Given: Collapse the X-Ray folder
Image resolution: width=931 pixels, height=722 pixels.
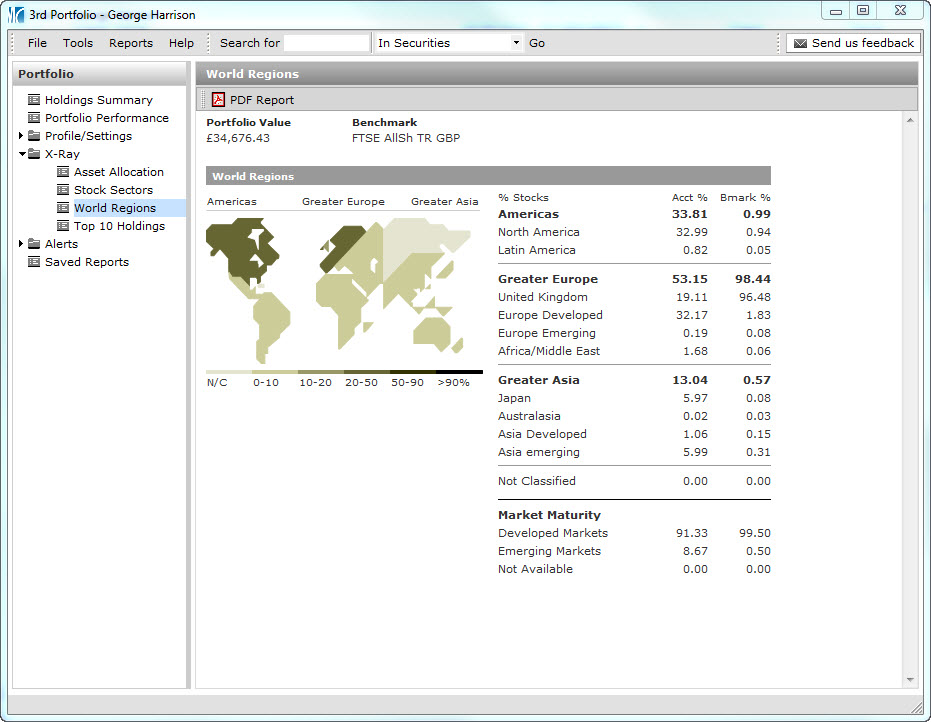Looking at the screenshot, I should tap(21, 154).
